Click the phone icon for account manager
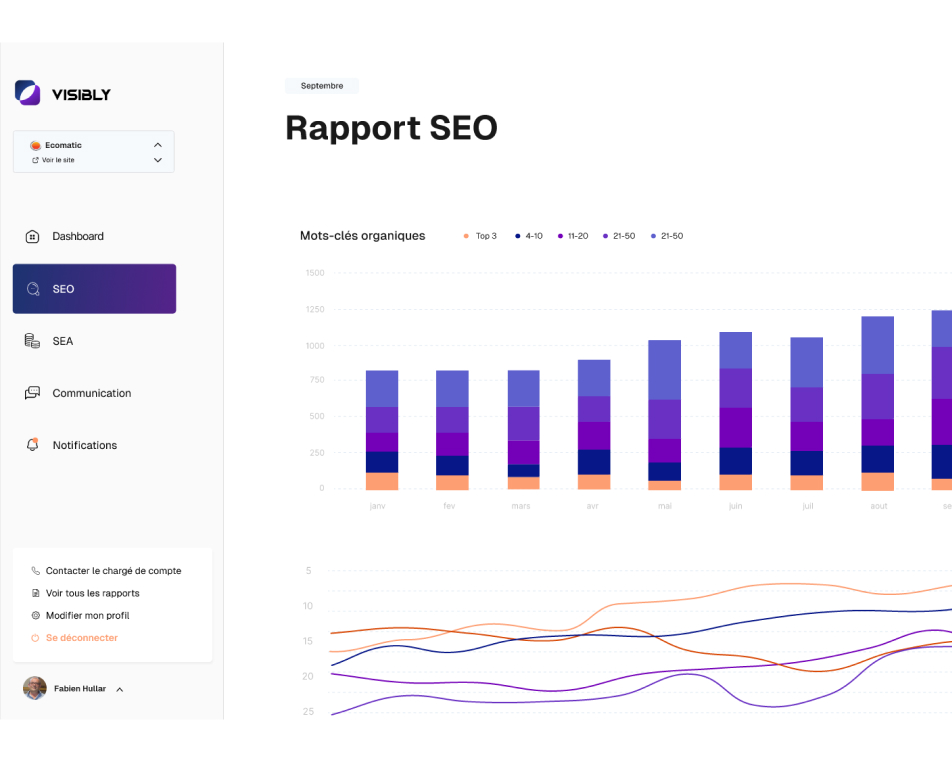Screen dimensions: 952x762 (x=36, y=571)
